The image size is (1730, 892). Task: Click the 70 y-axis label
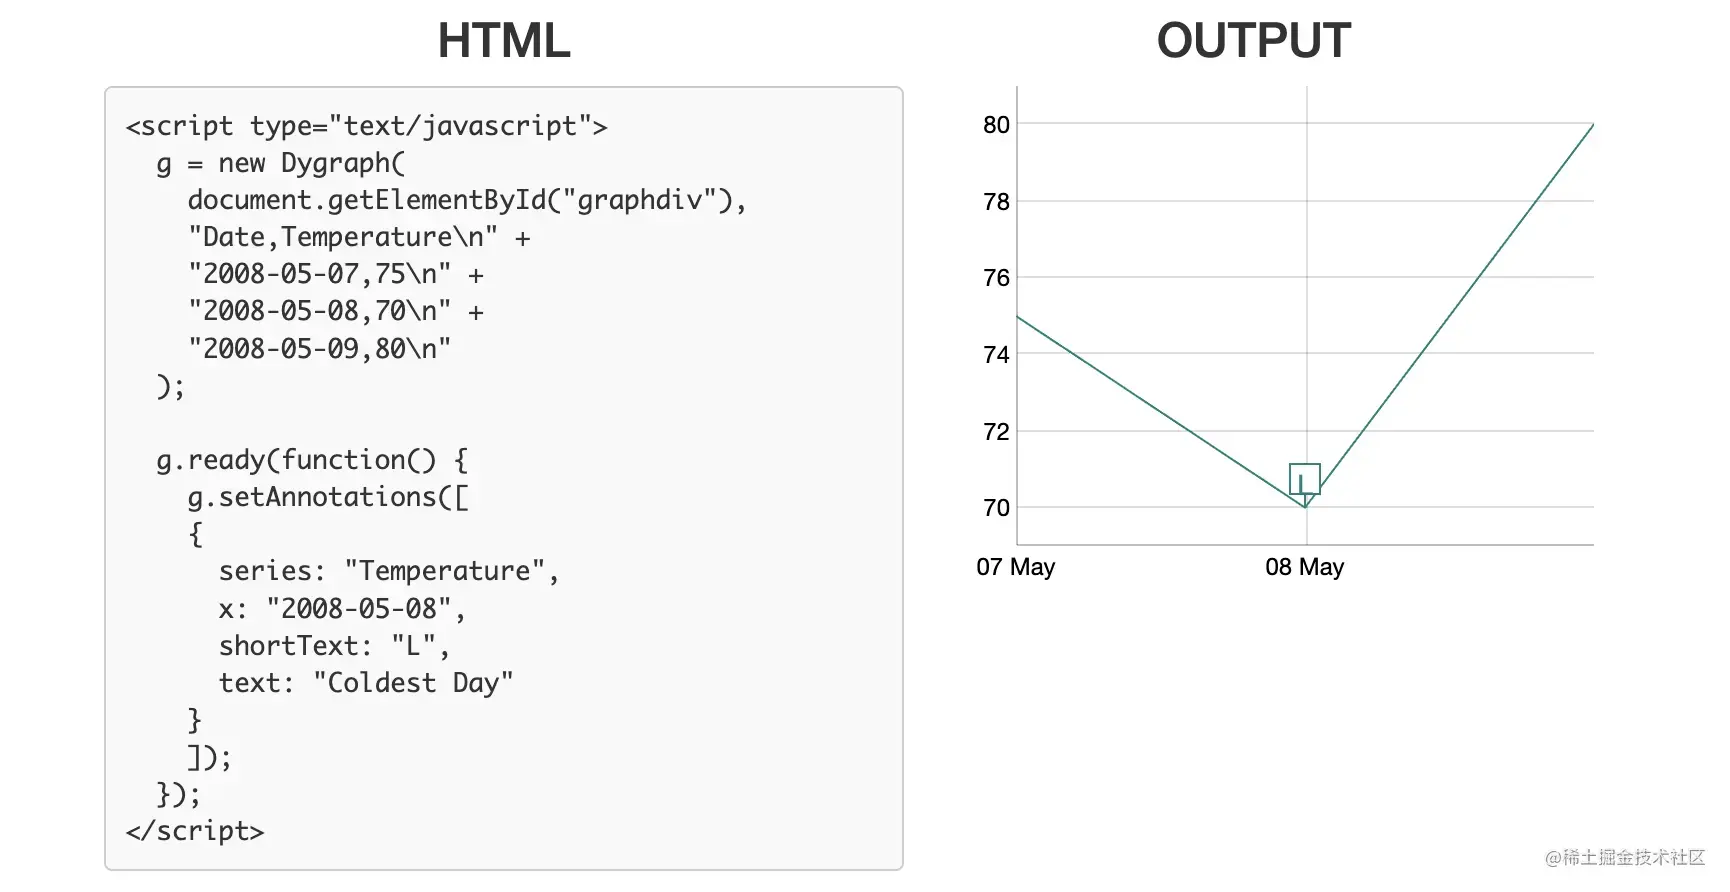pyautogui.click(x=996, y=508)
